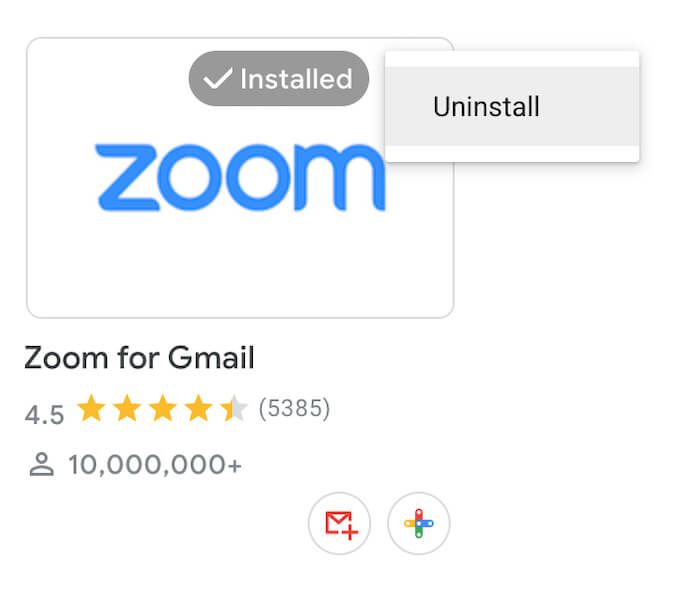This screenshot has width=680, height=595.
Task: Click the second gold rating star
Action: point(127,408)
